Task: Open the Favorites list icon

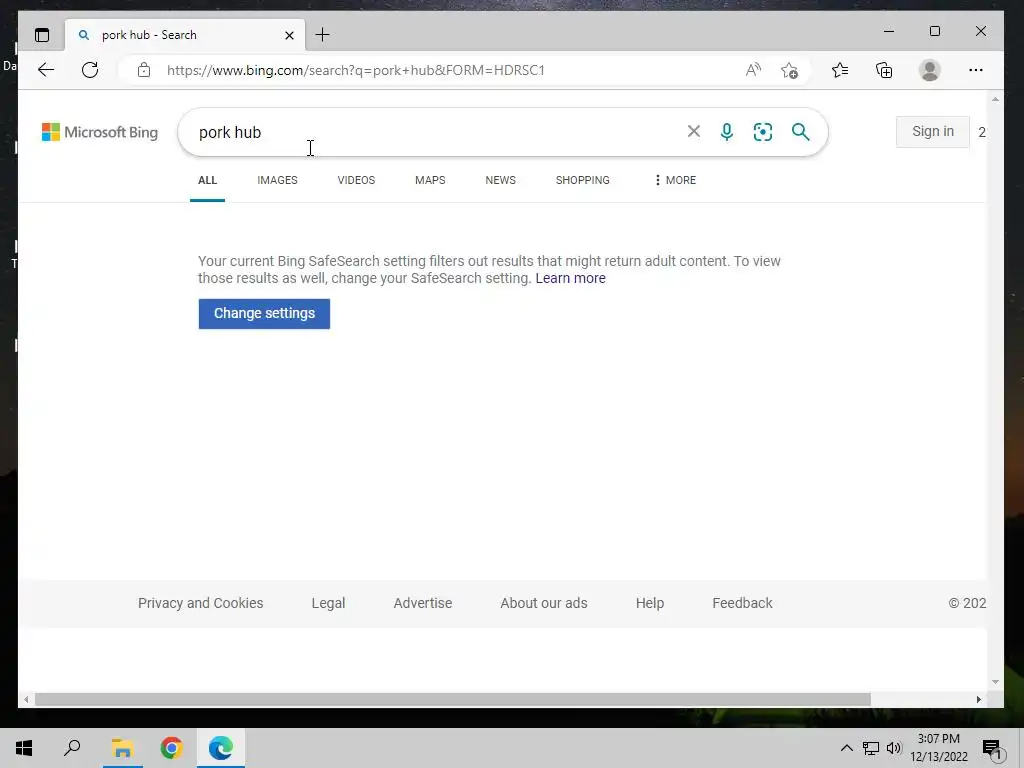Action: tap(840, 70)
